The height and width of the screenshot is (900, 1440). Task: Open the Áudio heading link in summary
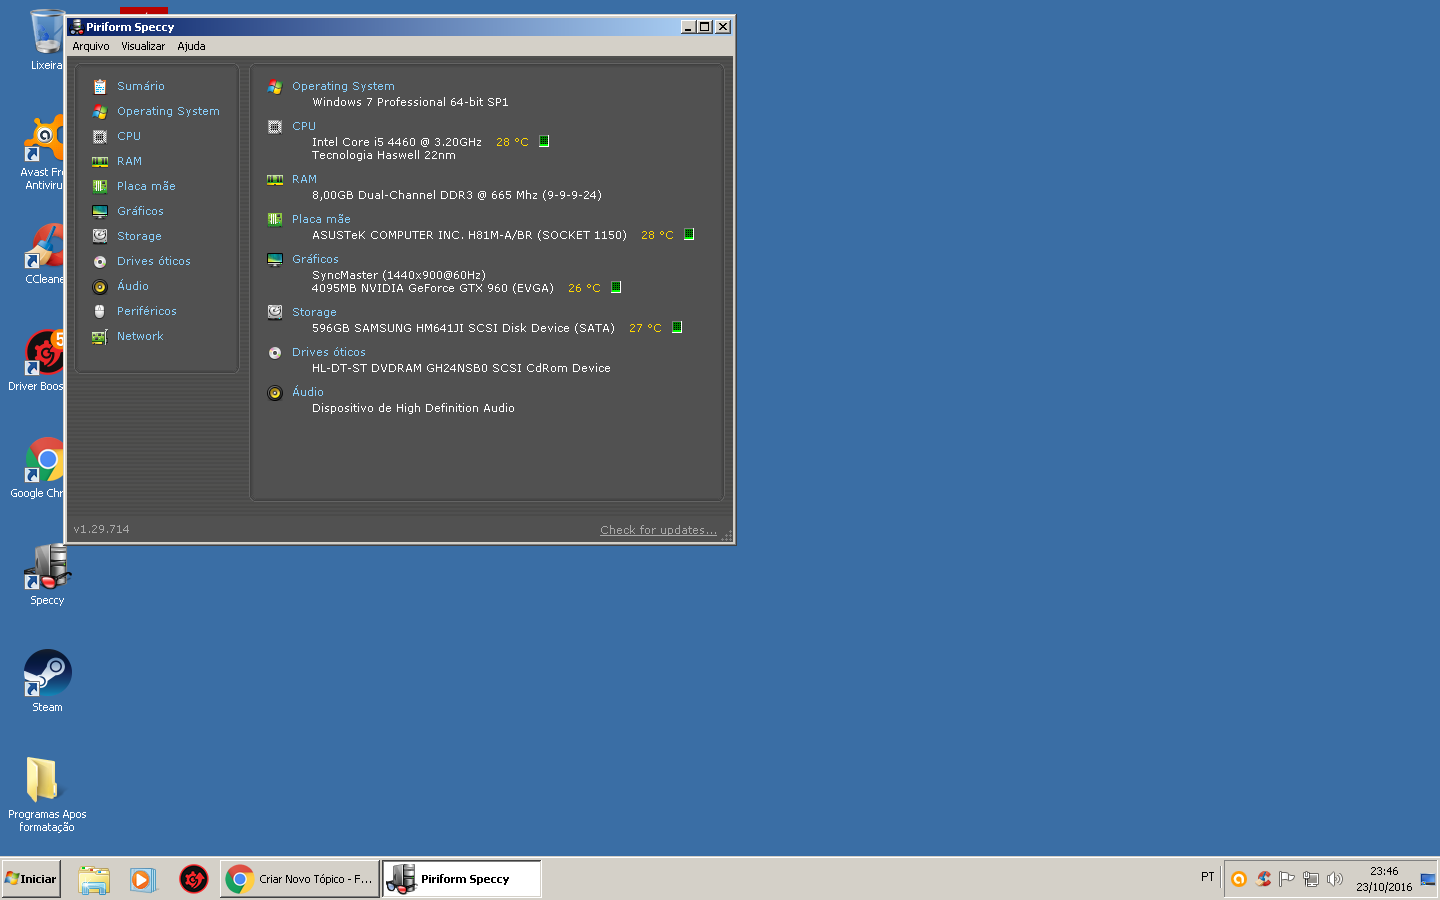[308, 392]
